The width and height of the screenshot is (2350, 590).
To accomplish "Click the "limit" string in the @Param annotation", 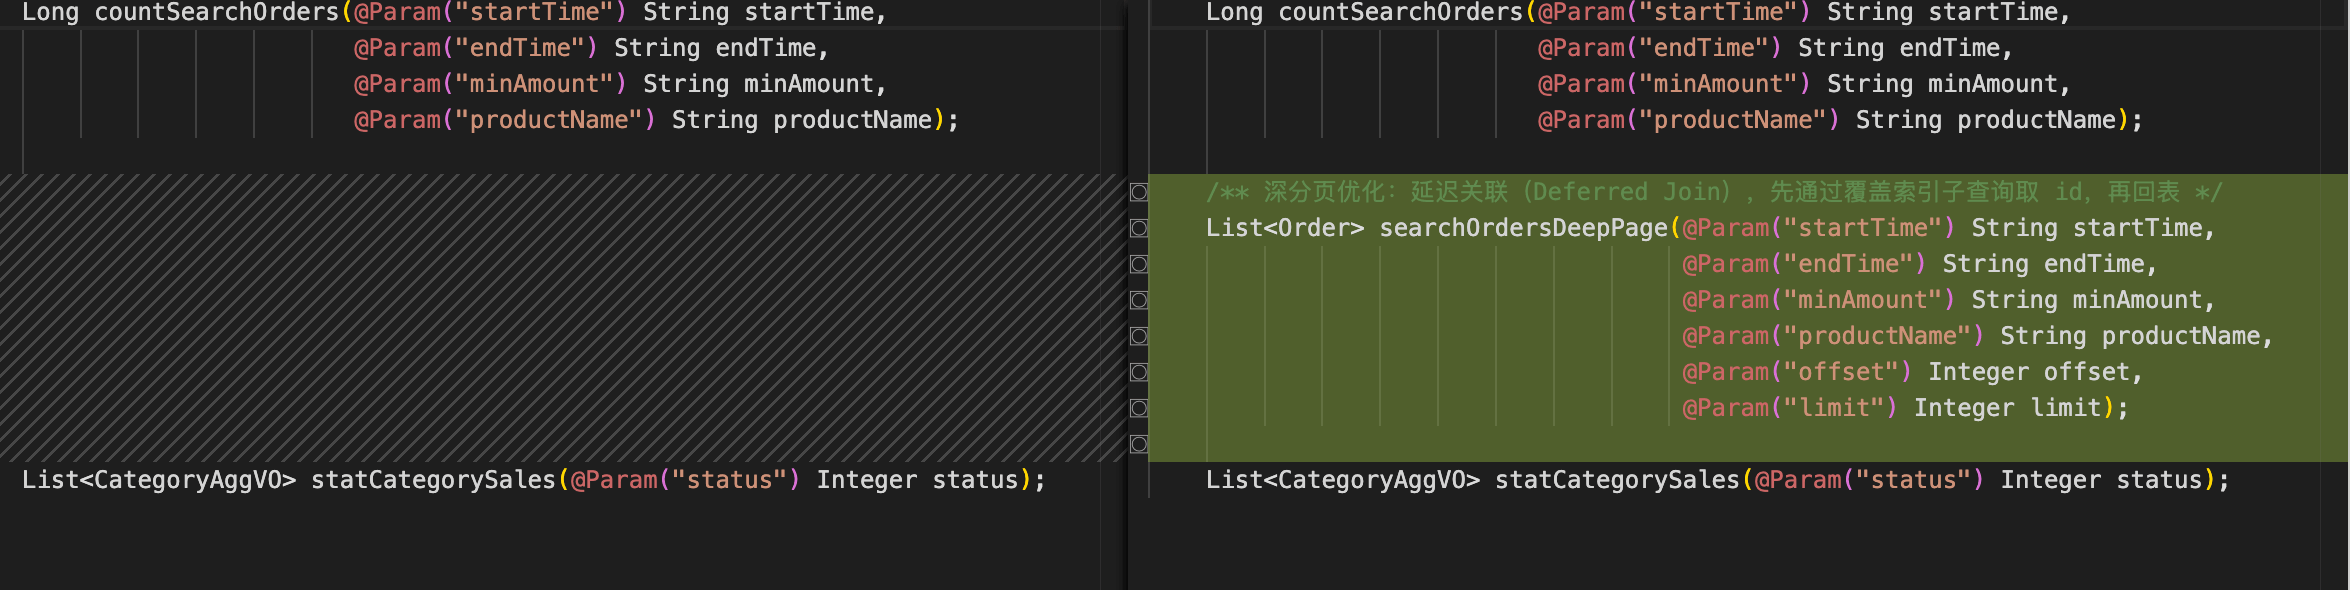I will tap(1833, 408).
